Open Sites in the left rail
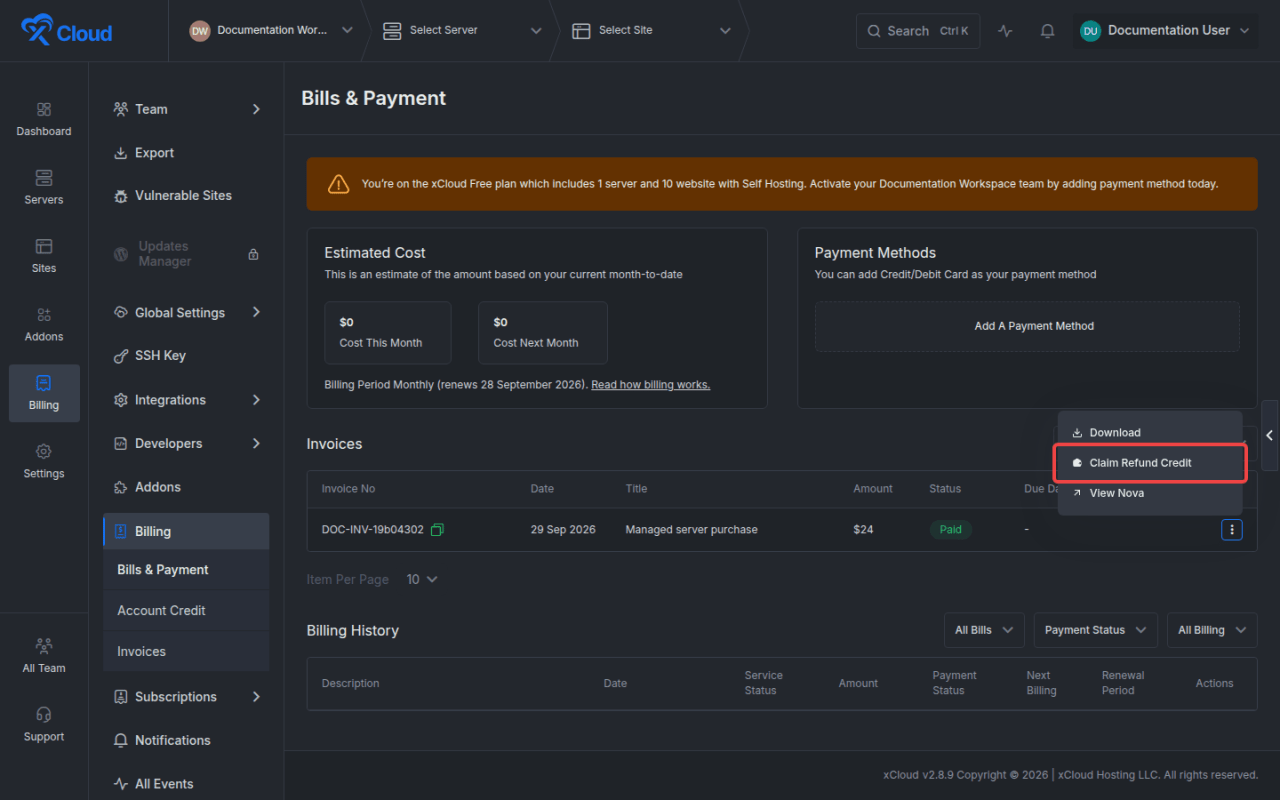The image size is (1280, 800). pos(44,256)
